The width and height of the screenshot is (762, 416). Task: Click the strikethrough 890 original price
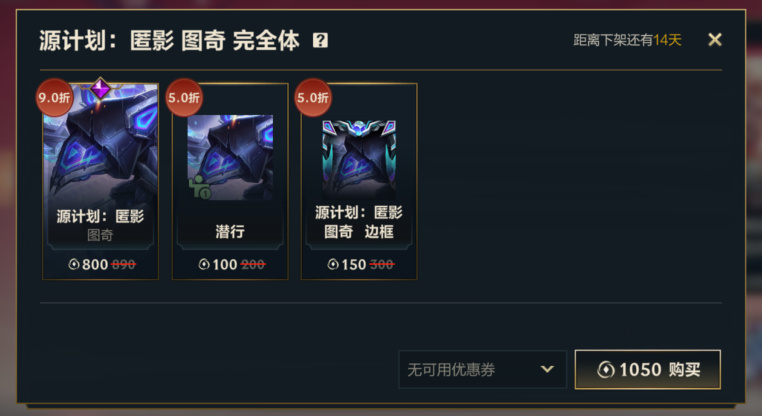point(123,265)
